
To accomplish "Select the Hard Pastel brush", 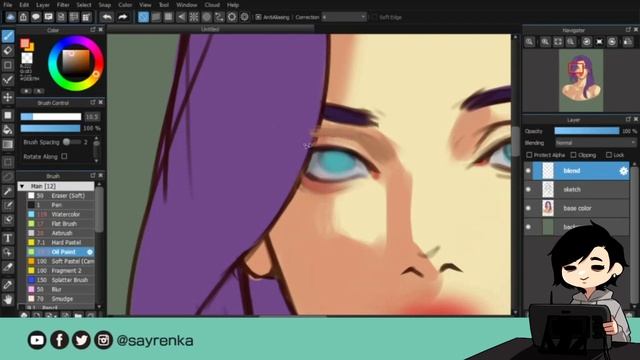I will (x=60, y=242).
